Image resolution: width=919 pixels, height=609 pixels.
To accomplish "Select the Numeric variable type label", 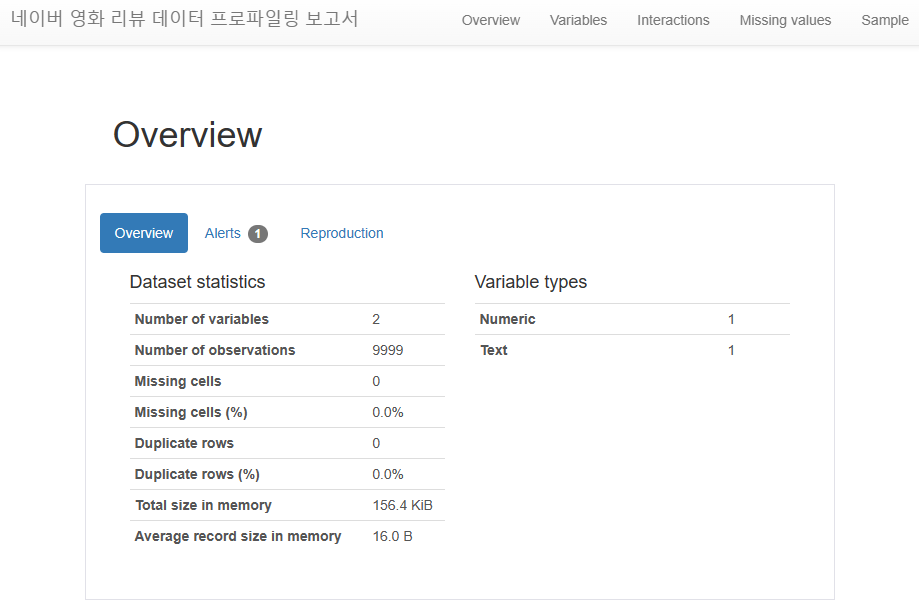I will tap(508, 319).
